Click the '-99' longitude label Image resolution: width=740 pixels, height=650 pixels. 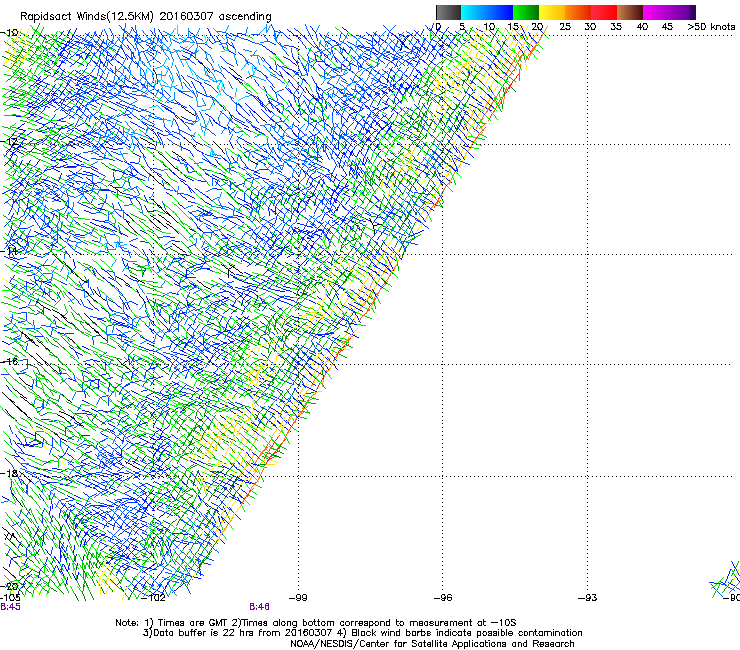pos(298,598)
